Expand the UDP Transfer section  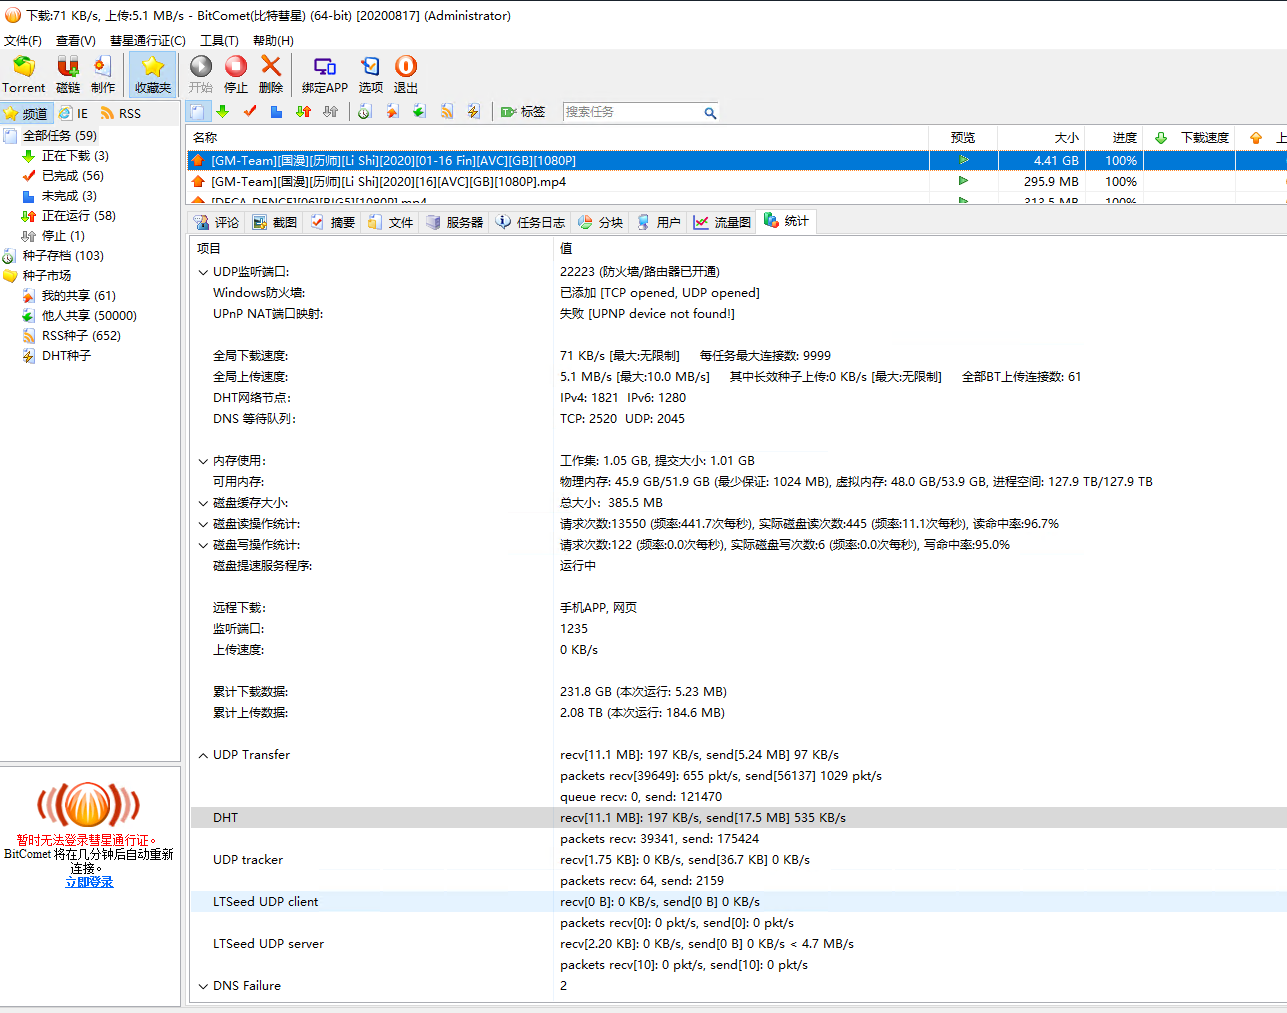[203, 755]
